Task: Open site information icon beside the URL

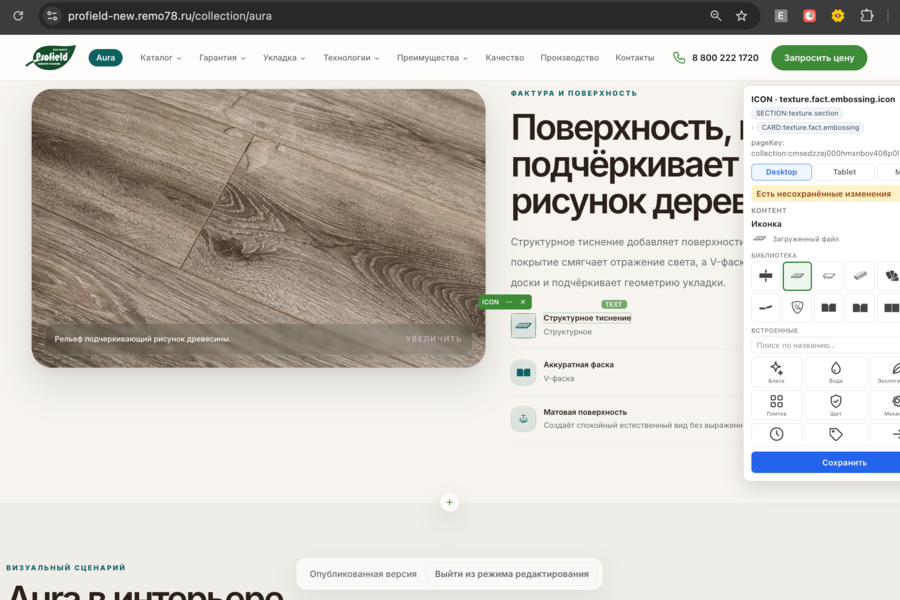Action: click(x=52, y=16)
